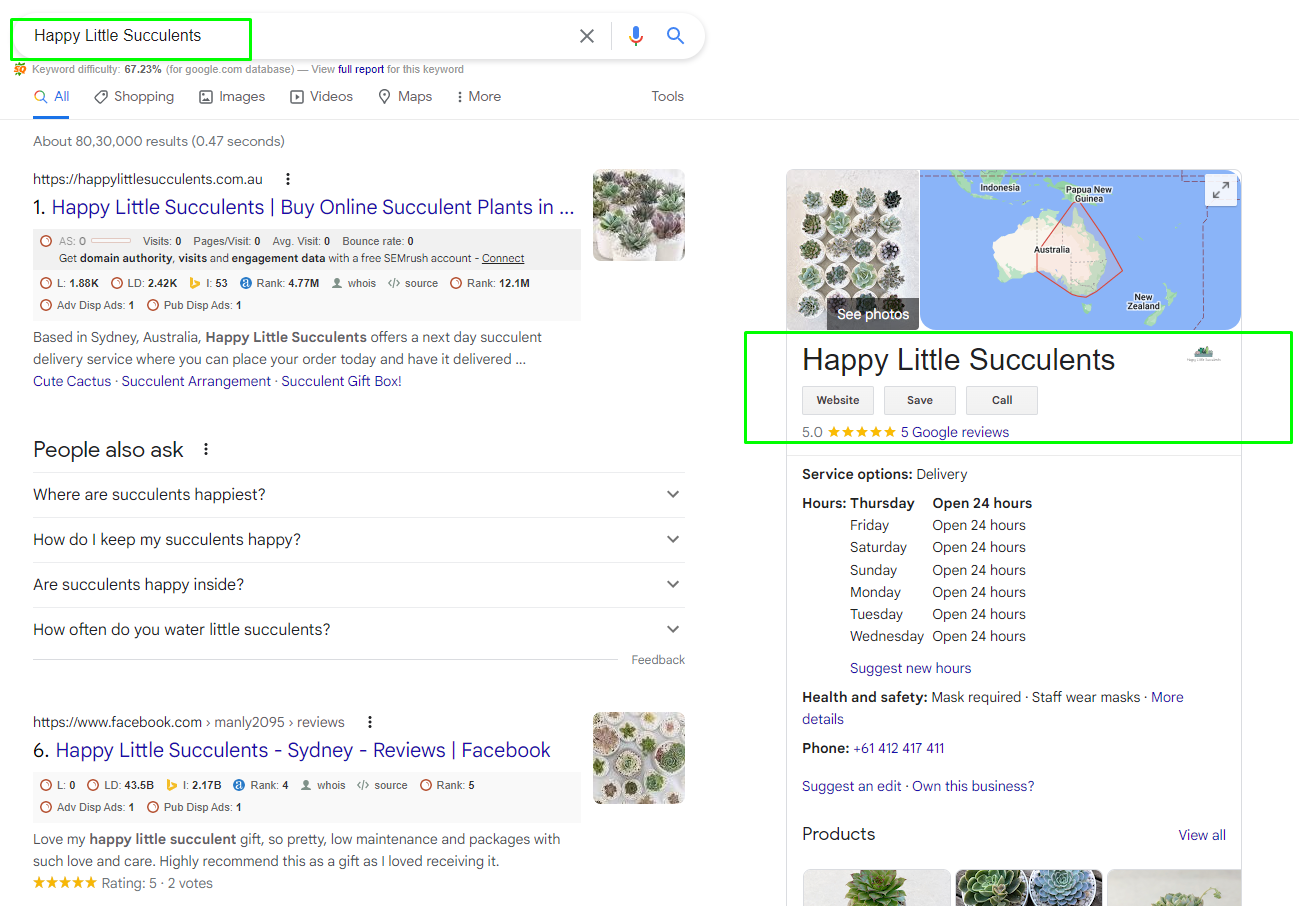1299x906 pixels.
Task: Open three-dot menu beside happylittlesucculents.com.au
Action: 288,179
